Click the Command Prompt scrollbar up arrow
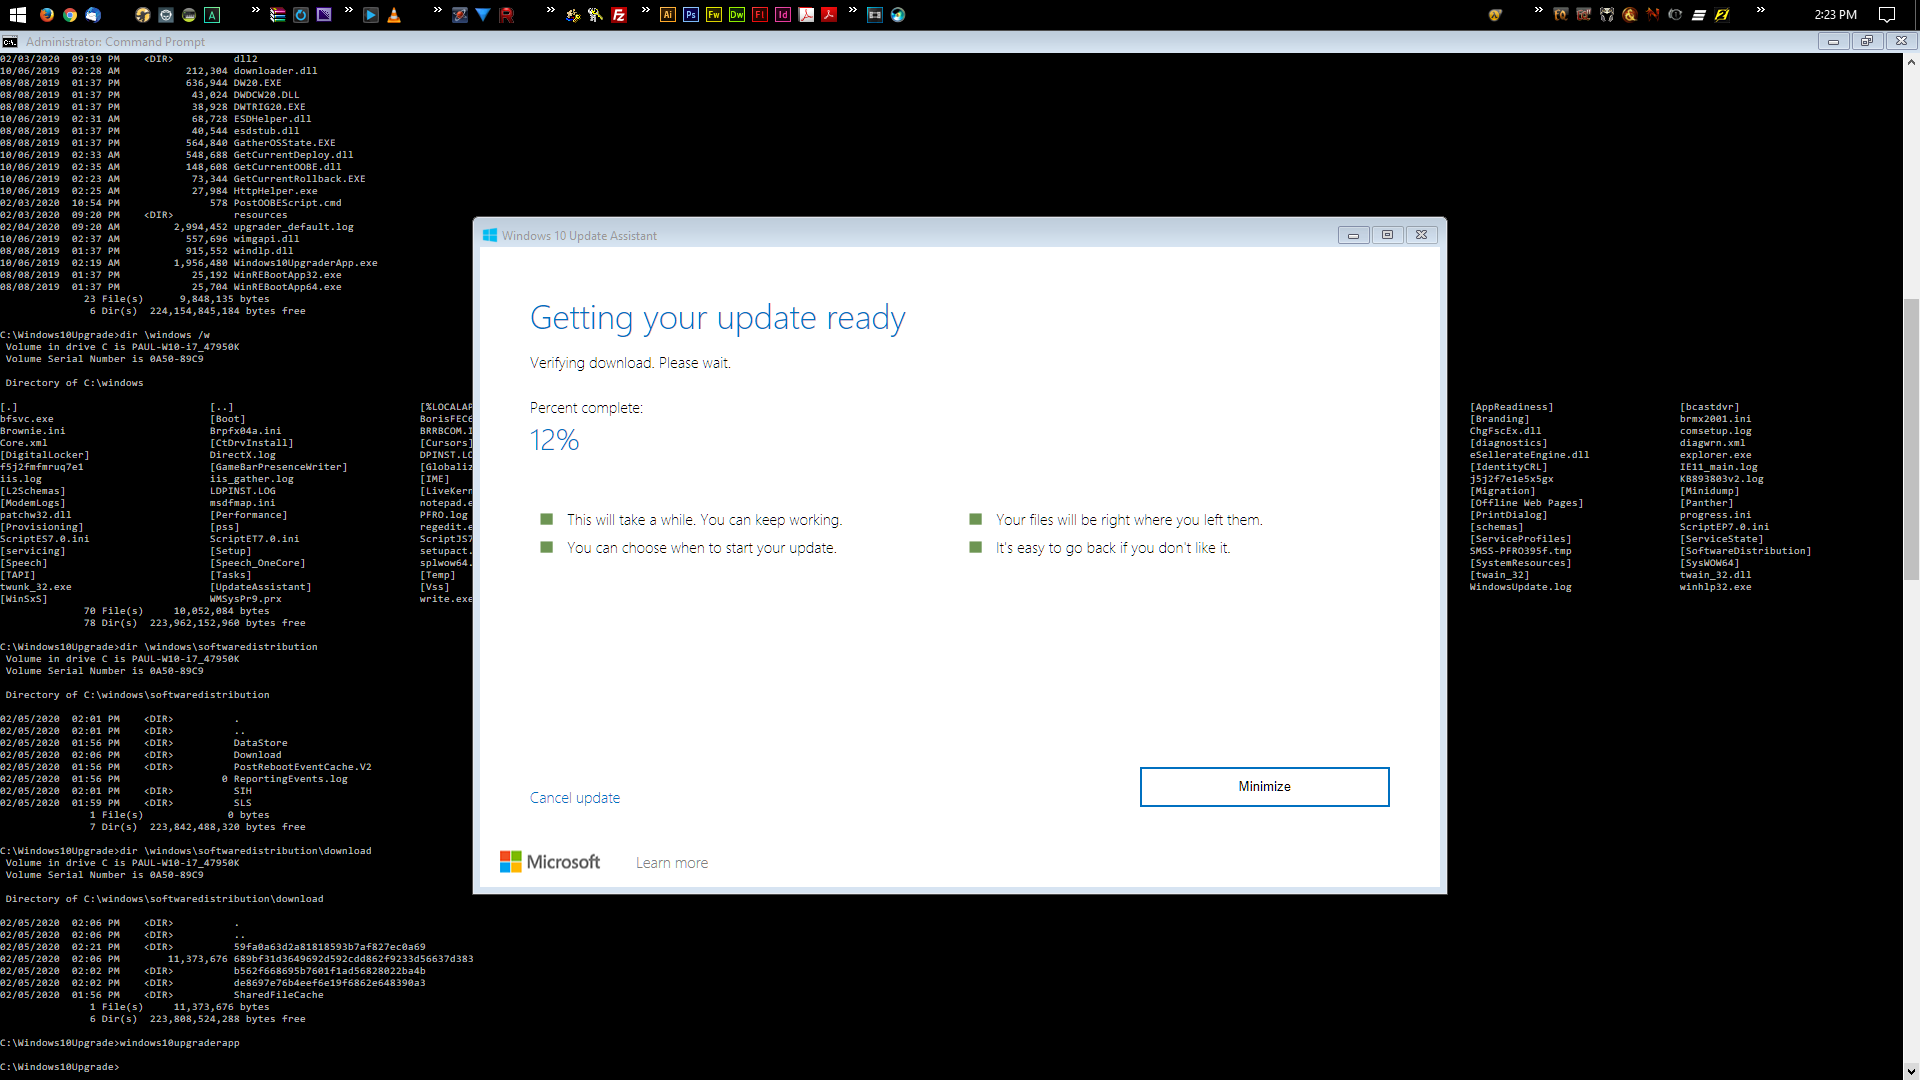The image size is (1920, 1080). pos(1911,62)
